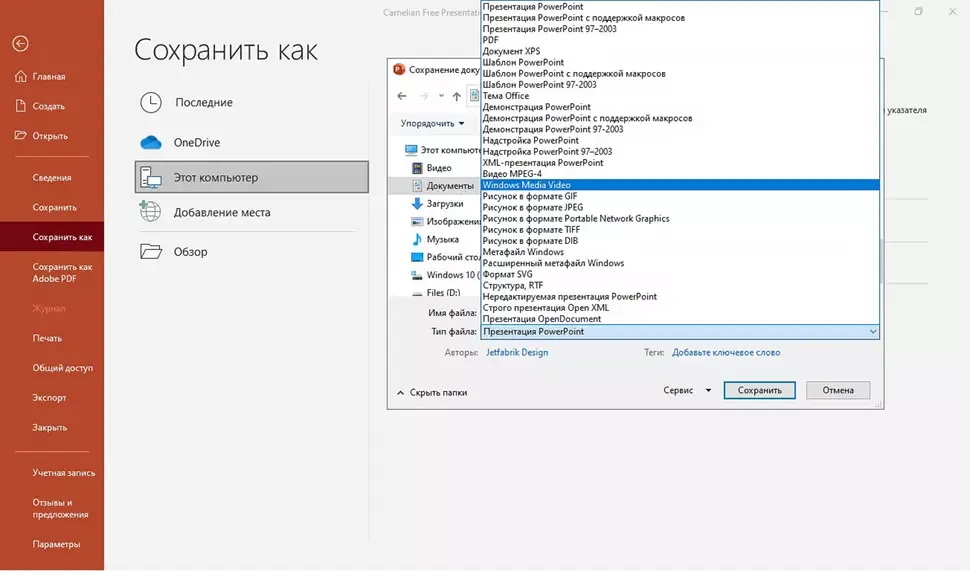Open the Упорядочить dropdown

(x=432, y=123)
